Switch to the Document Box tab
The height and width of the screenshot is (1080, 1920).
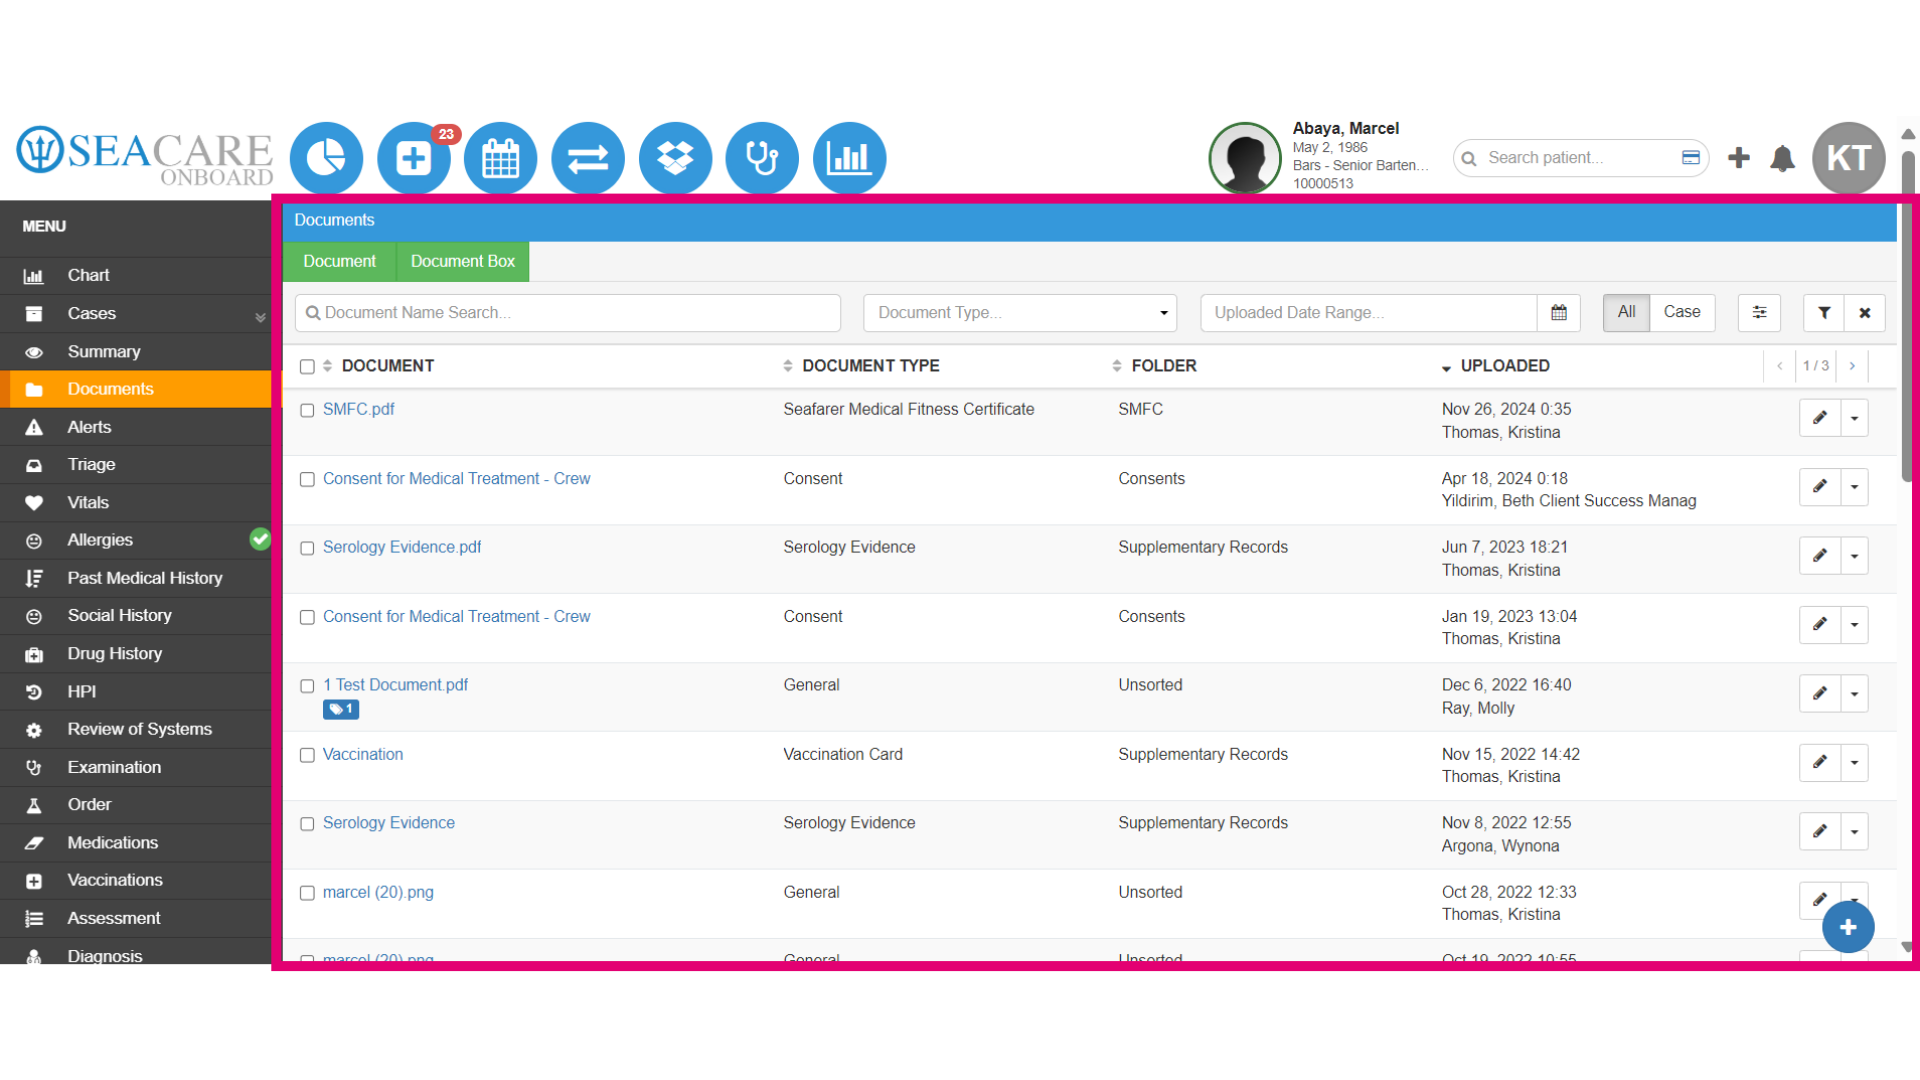pos(462,261)
